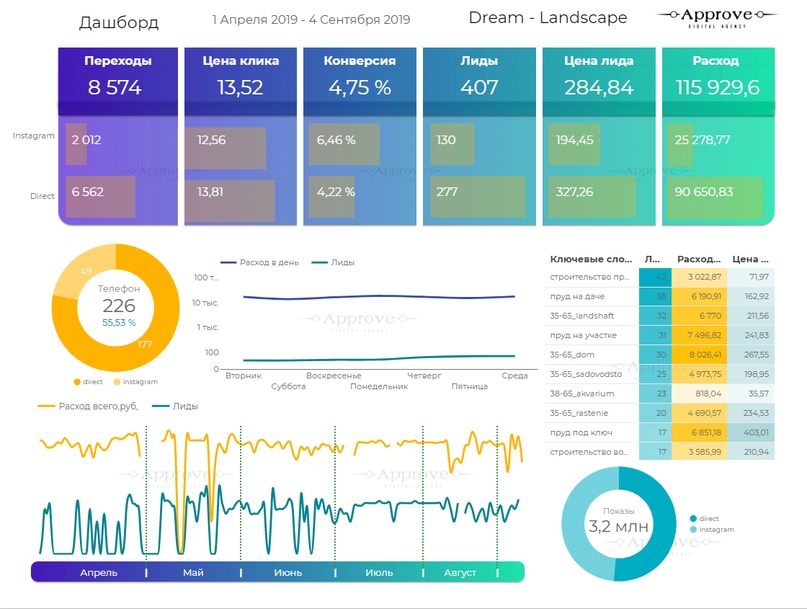This screenshot has height=609, width=807.
Task: Click the Пятница axis label
Action: (x=469, y=386)
